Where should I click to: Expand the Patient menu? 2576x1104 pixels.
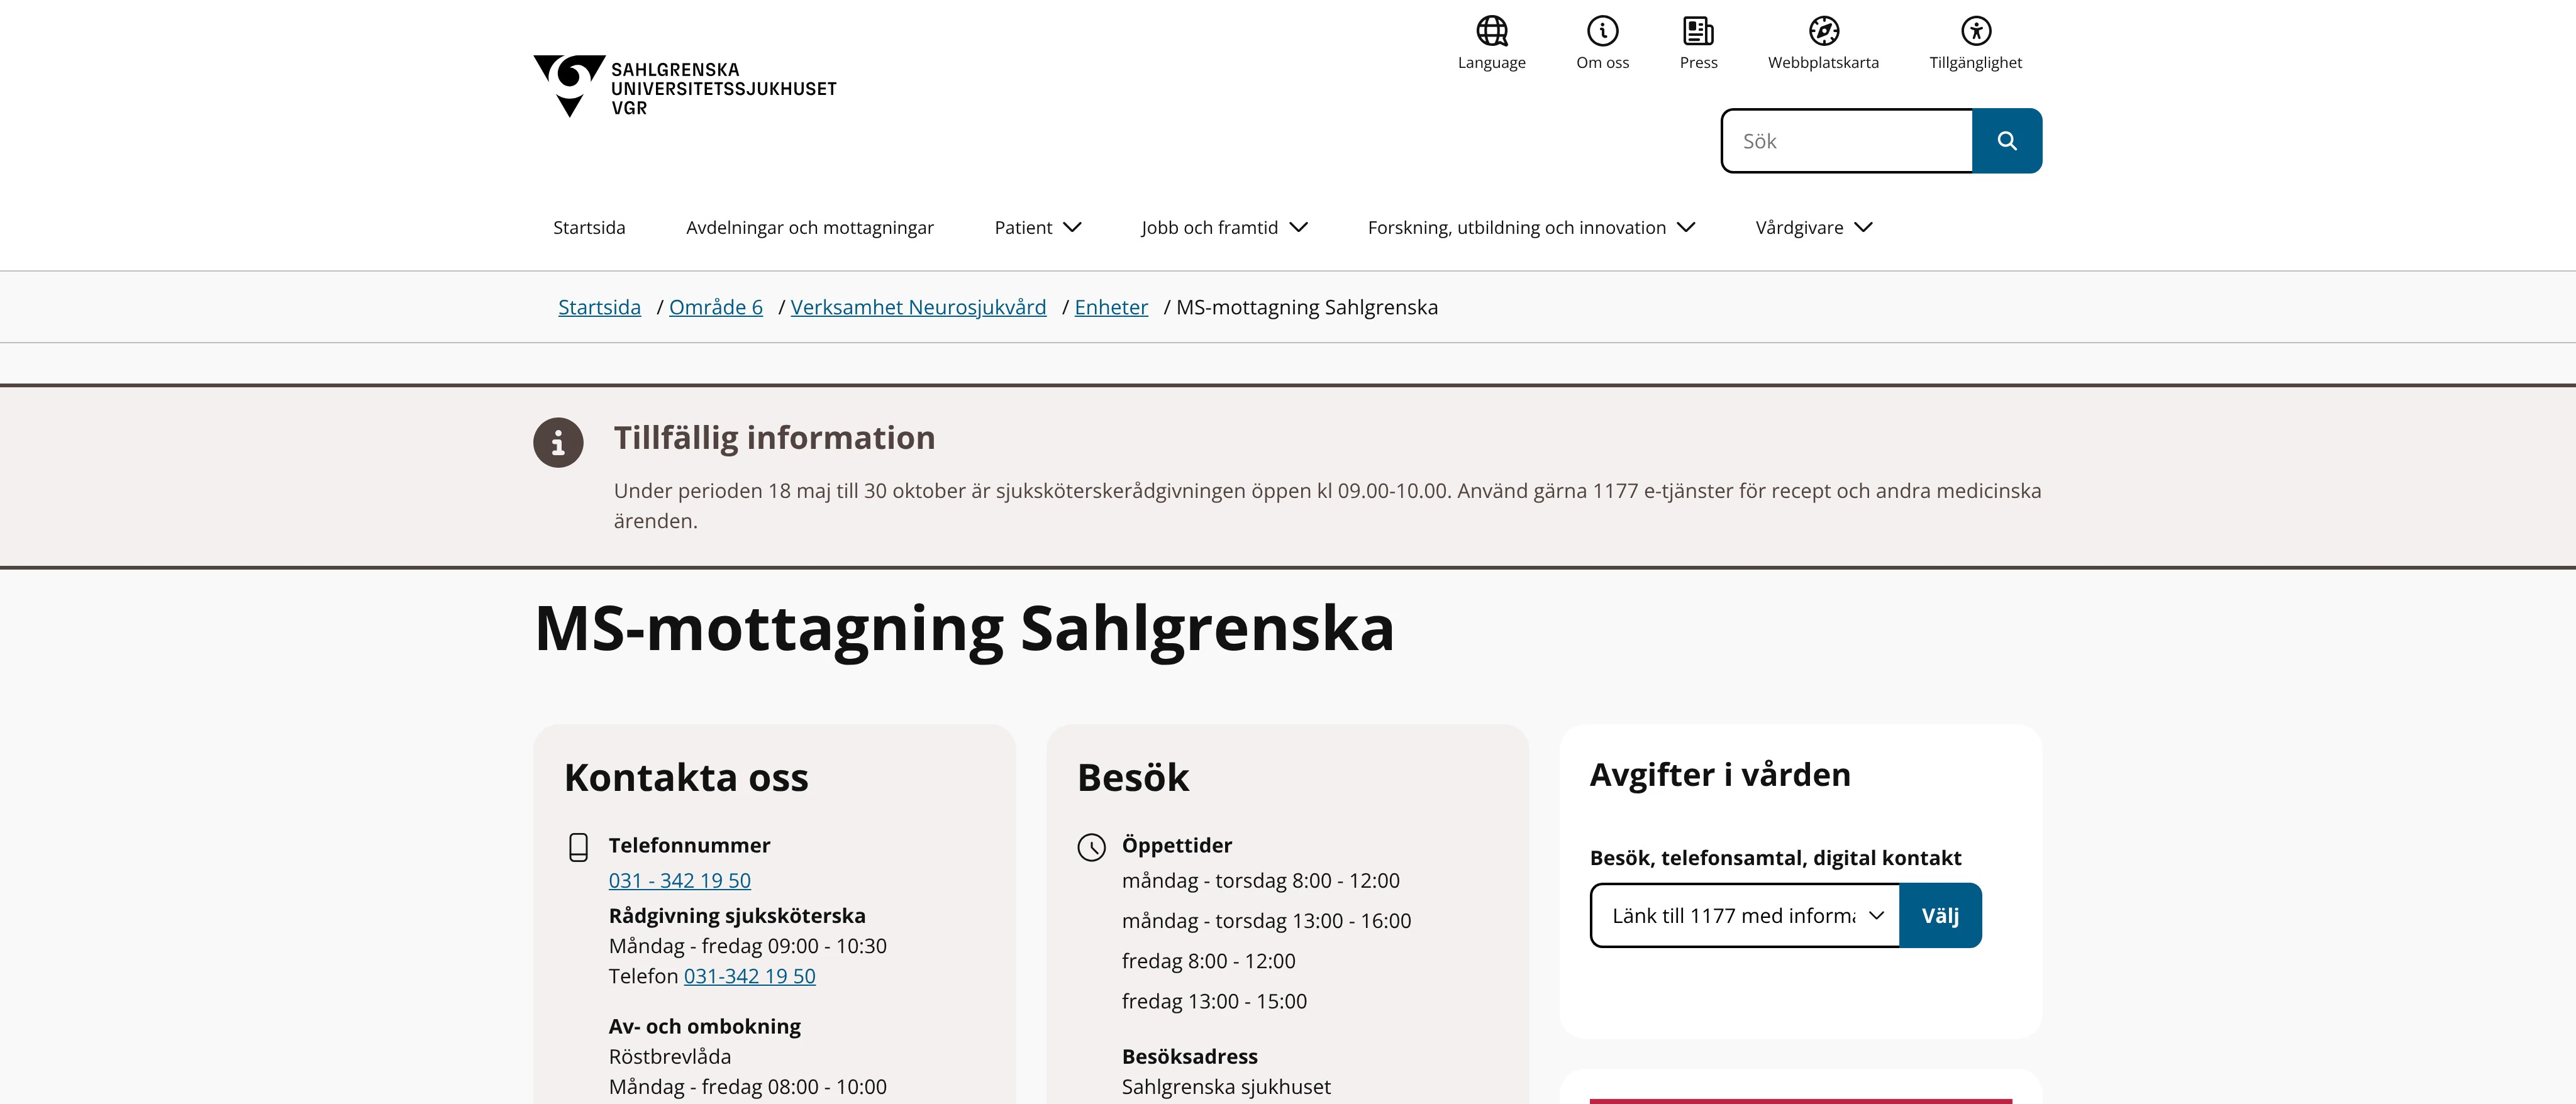1037,228
